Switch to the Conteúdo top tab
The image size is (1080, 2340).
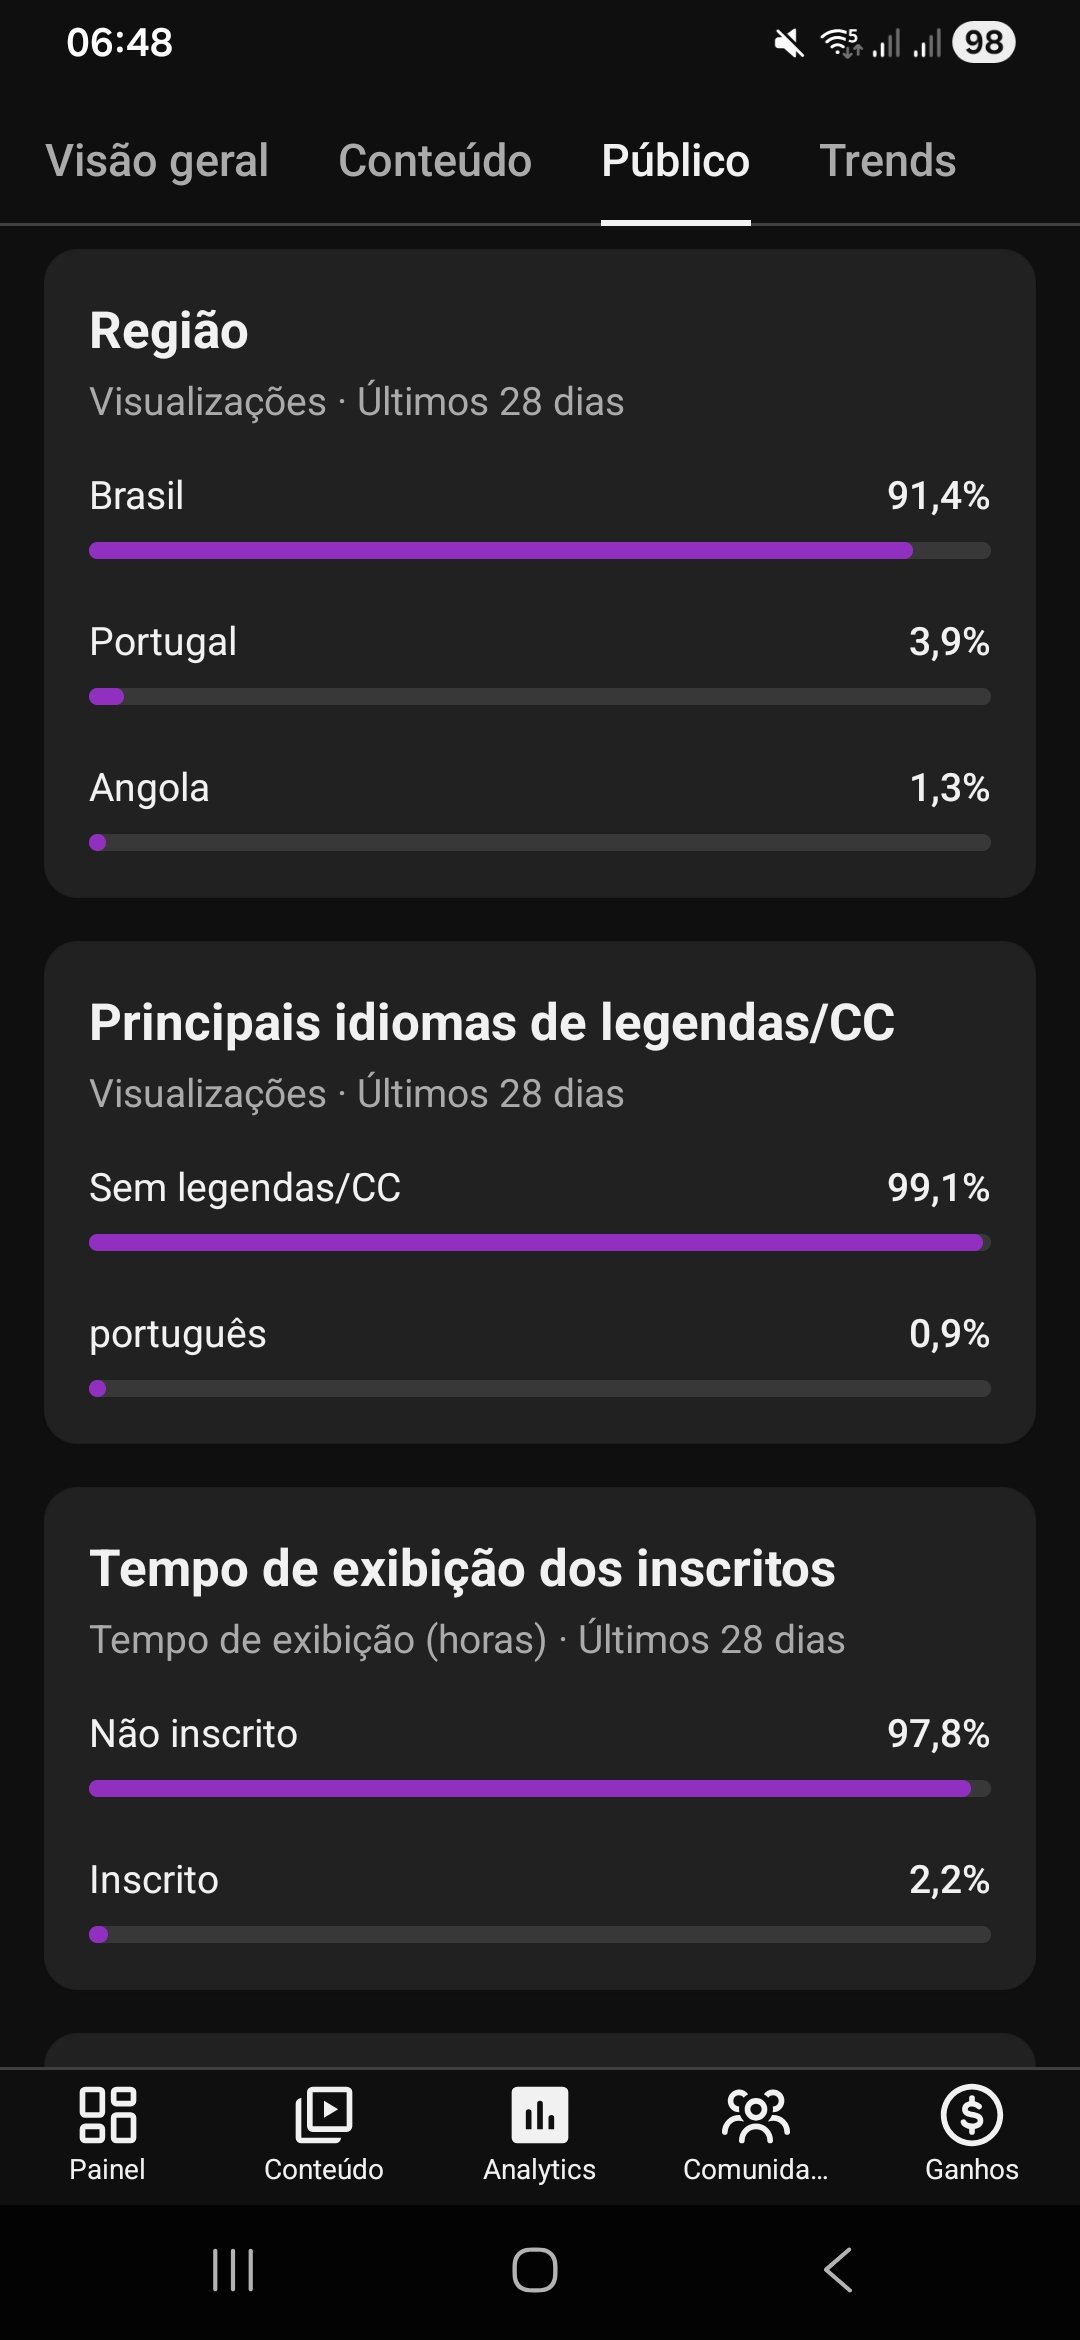point(435,161)
